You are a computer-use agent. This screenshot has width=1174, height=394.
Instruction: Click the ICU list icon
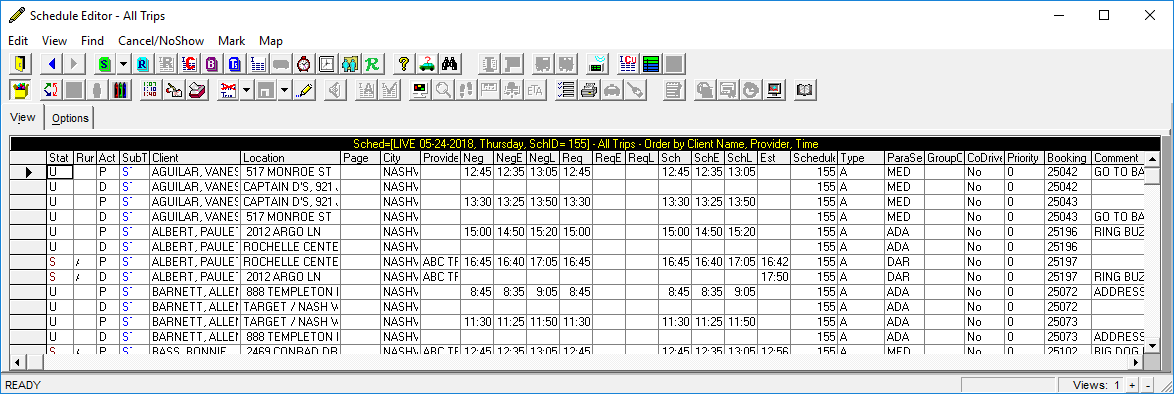point(629,64)
